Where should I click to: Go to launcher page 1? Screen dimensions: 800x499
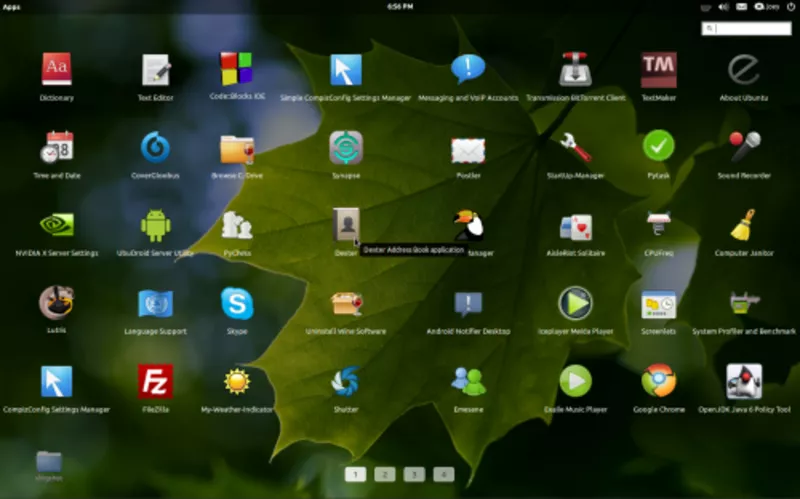tap(356, 475)
